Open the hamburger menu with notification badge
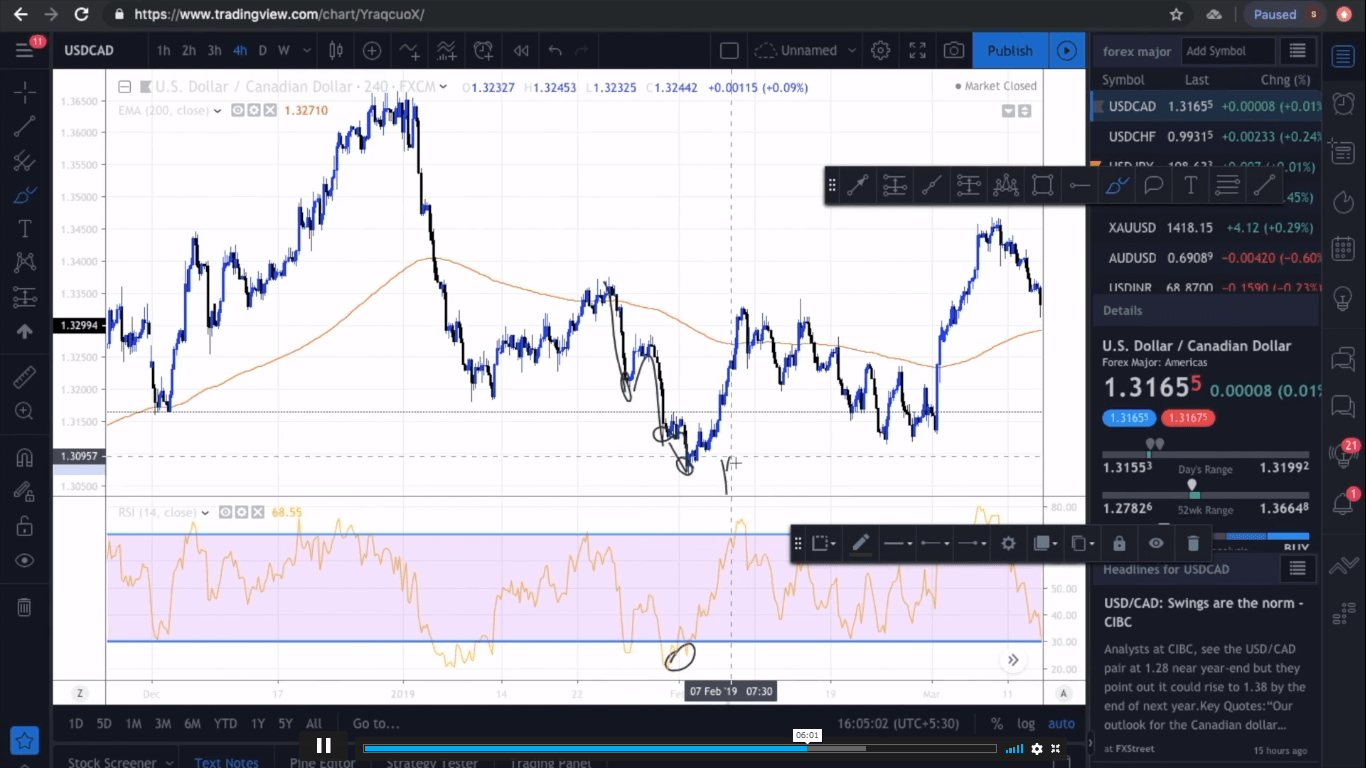The width and height of the screenshot is (1366, 768). pyautogui.click(x=25, y=50)
